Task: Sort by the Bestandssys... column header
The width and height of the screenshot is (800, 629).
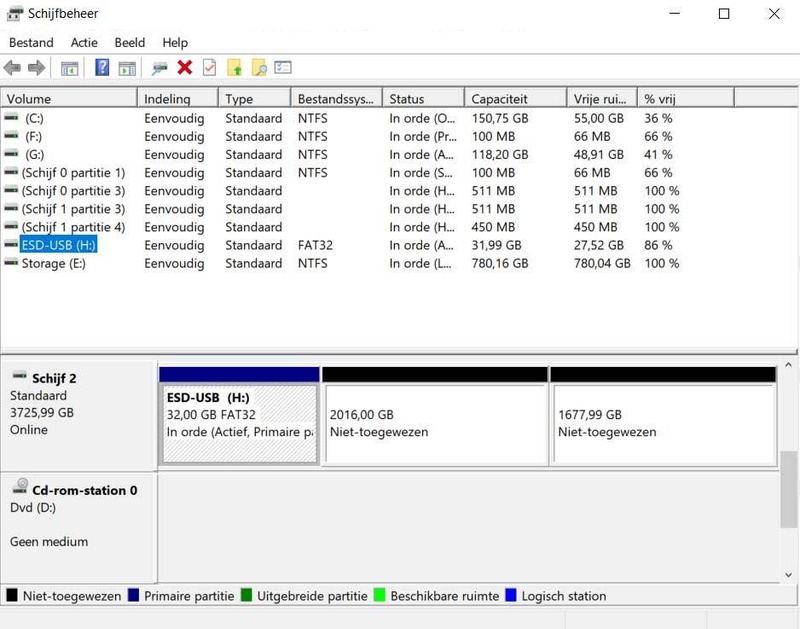Action: [337, 98]
